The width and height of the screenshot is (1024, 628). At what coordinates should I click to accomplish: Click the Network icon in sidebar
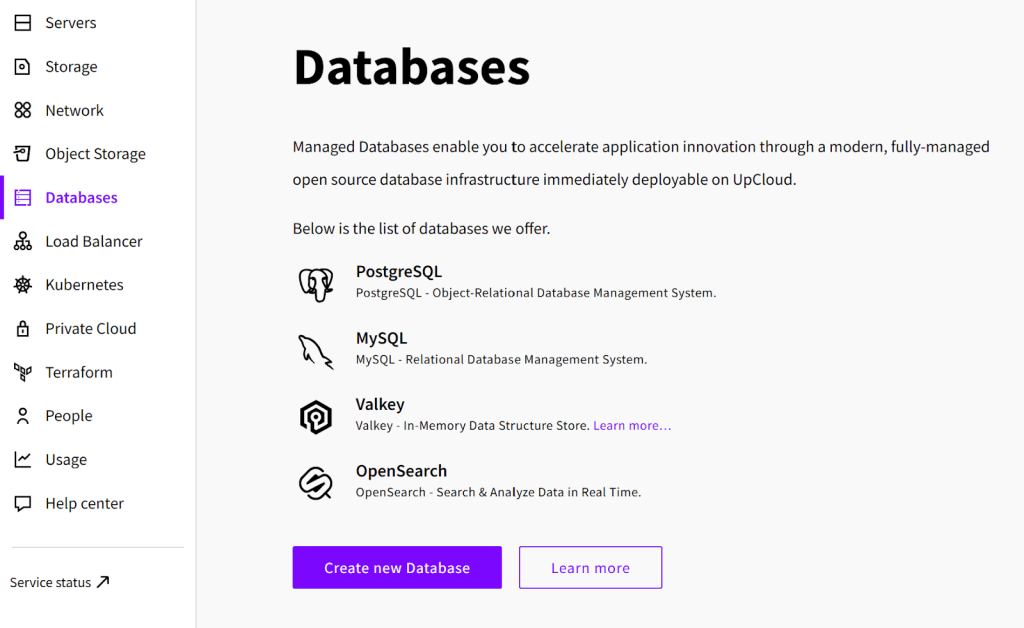(x=23, y=110)
